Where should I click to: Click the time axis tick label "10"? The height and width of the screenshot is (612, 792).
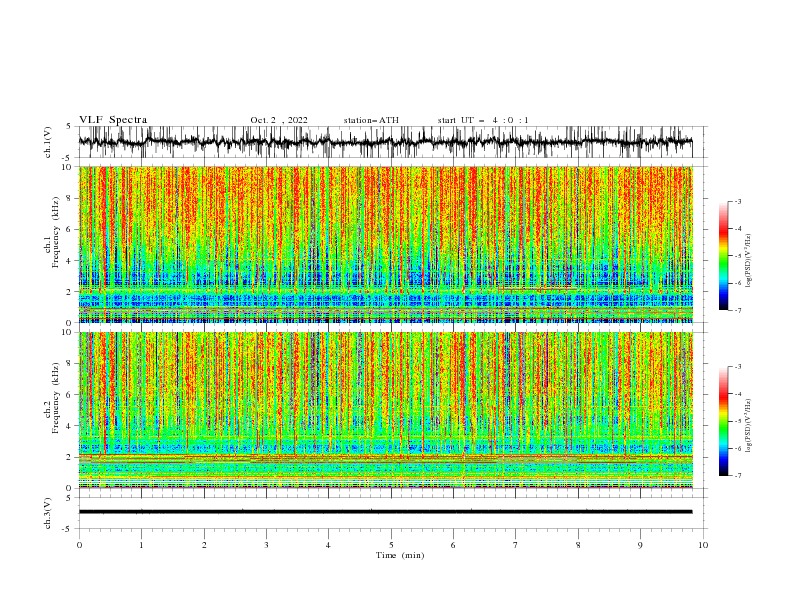click(x=703, y=545)
